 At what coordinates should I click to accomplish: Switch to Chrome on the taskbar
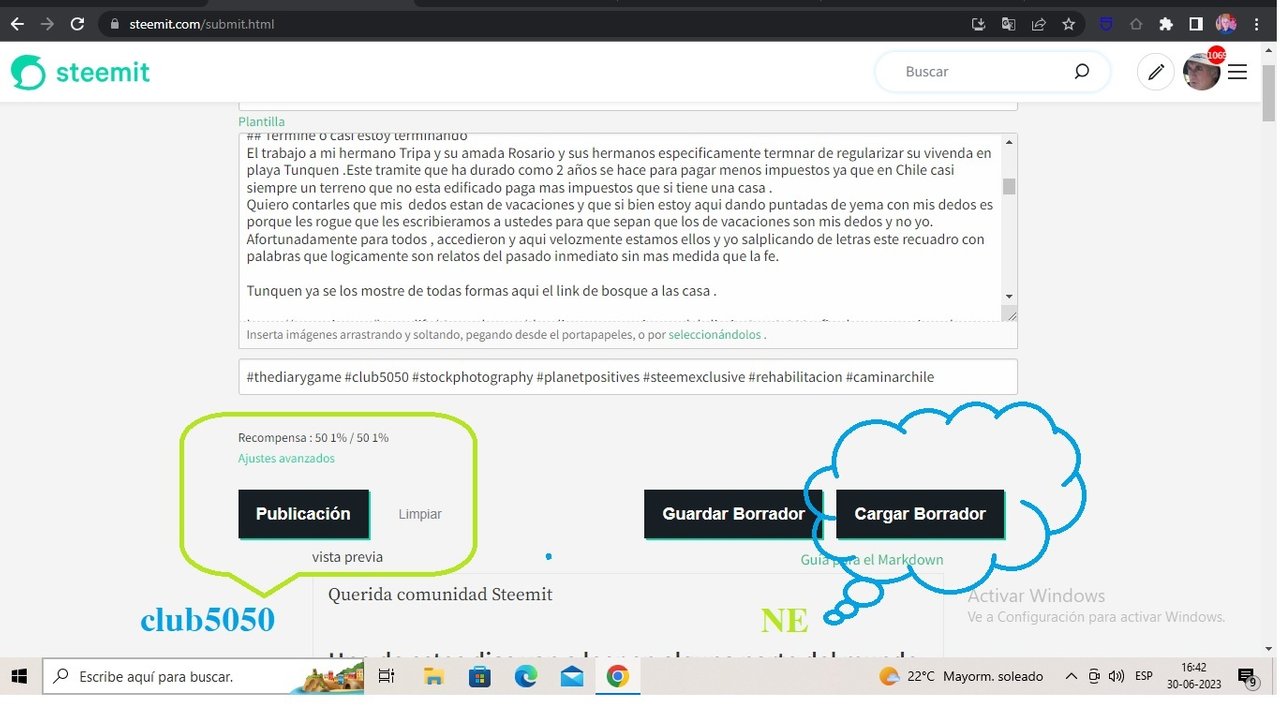[617, 676]
